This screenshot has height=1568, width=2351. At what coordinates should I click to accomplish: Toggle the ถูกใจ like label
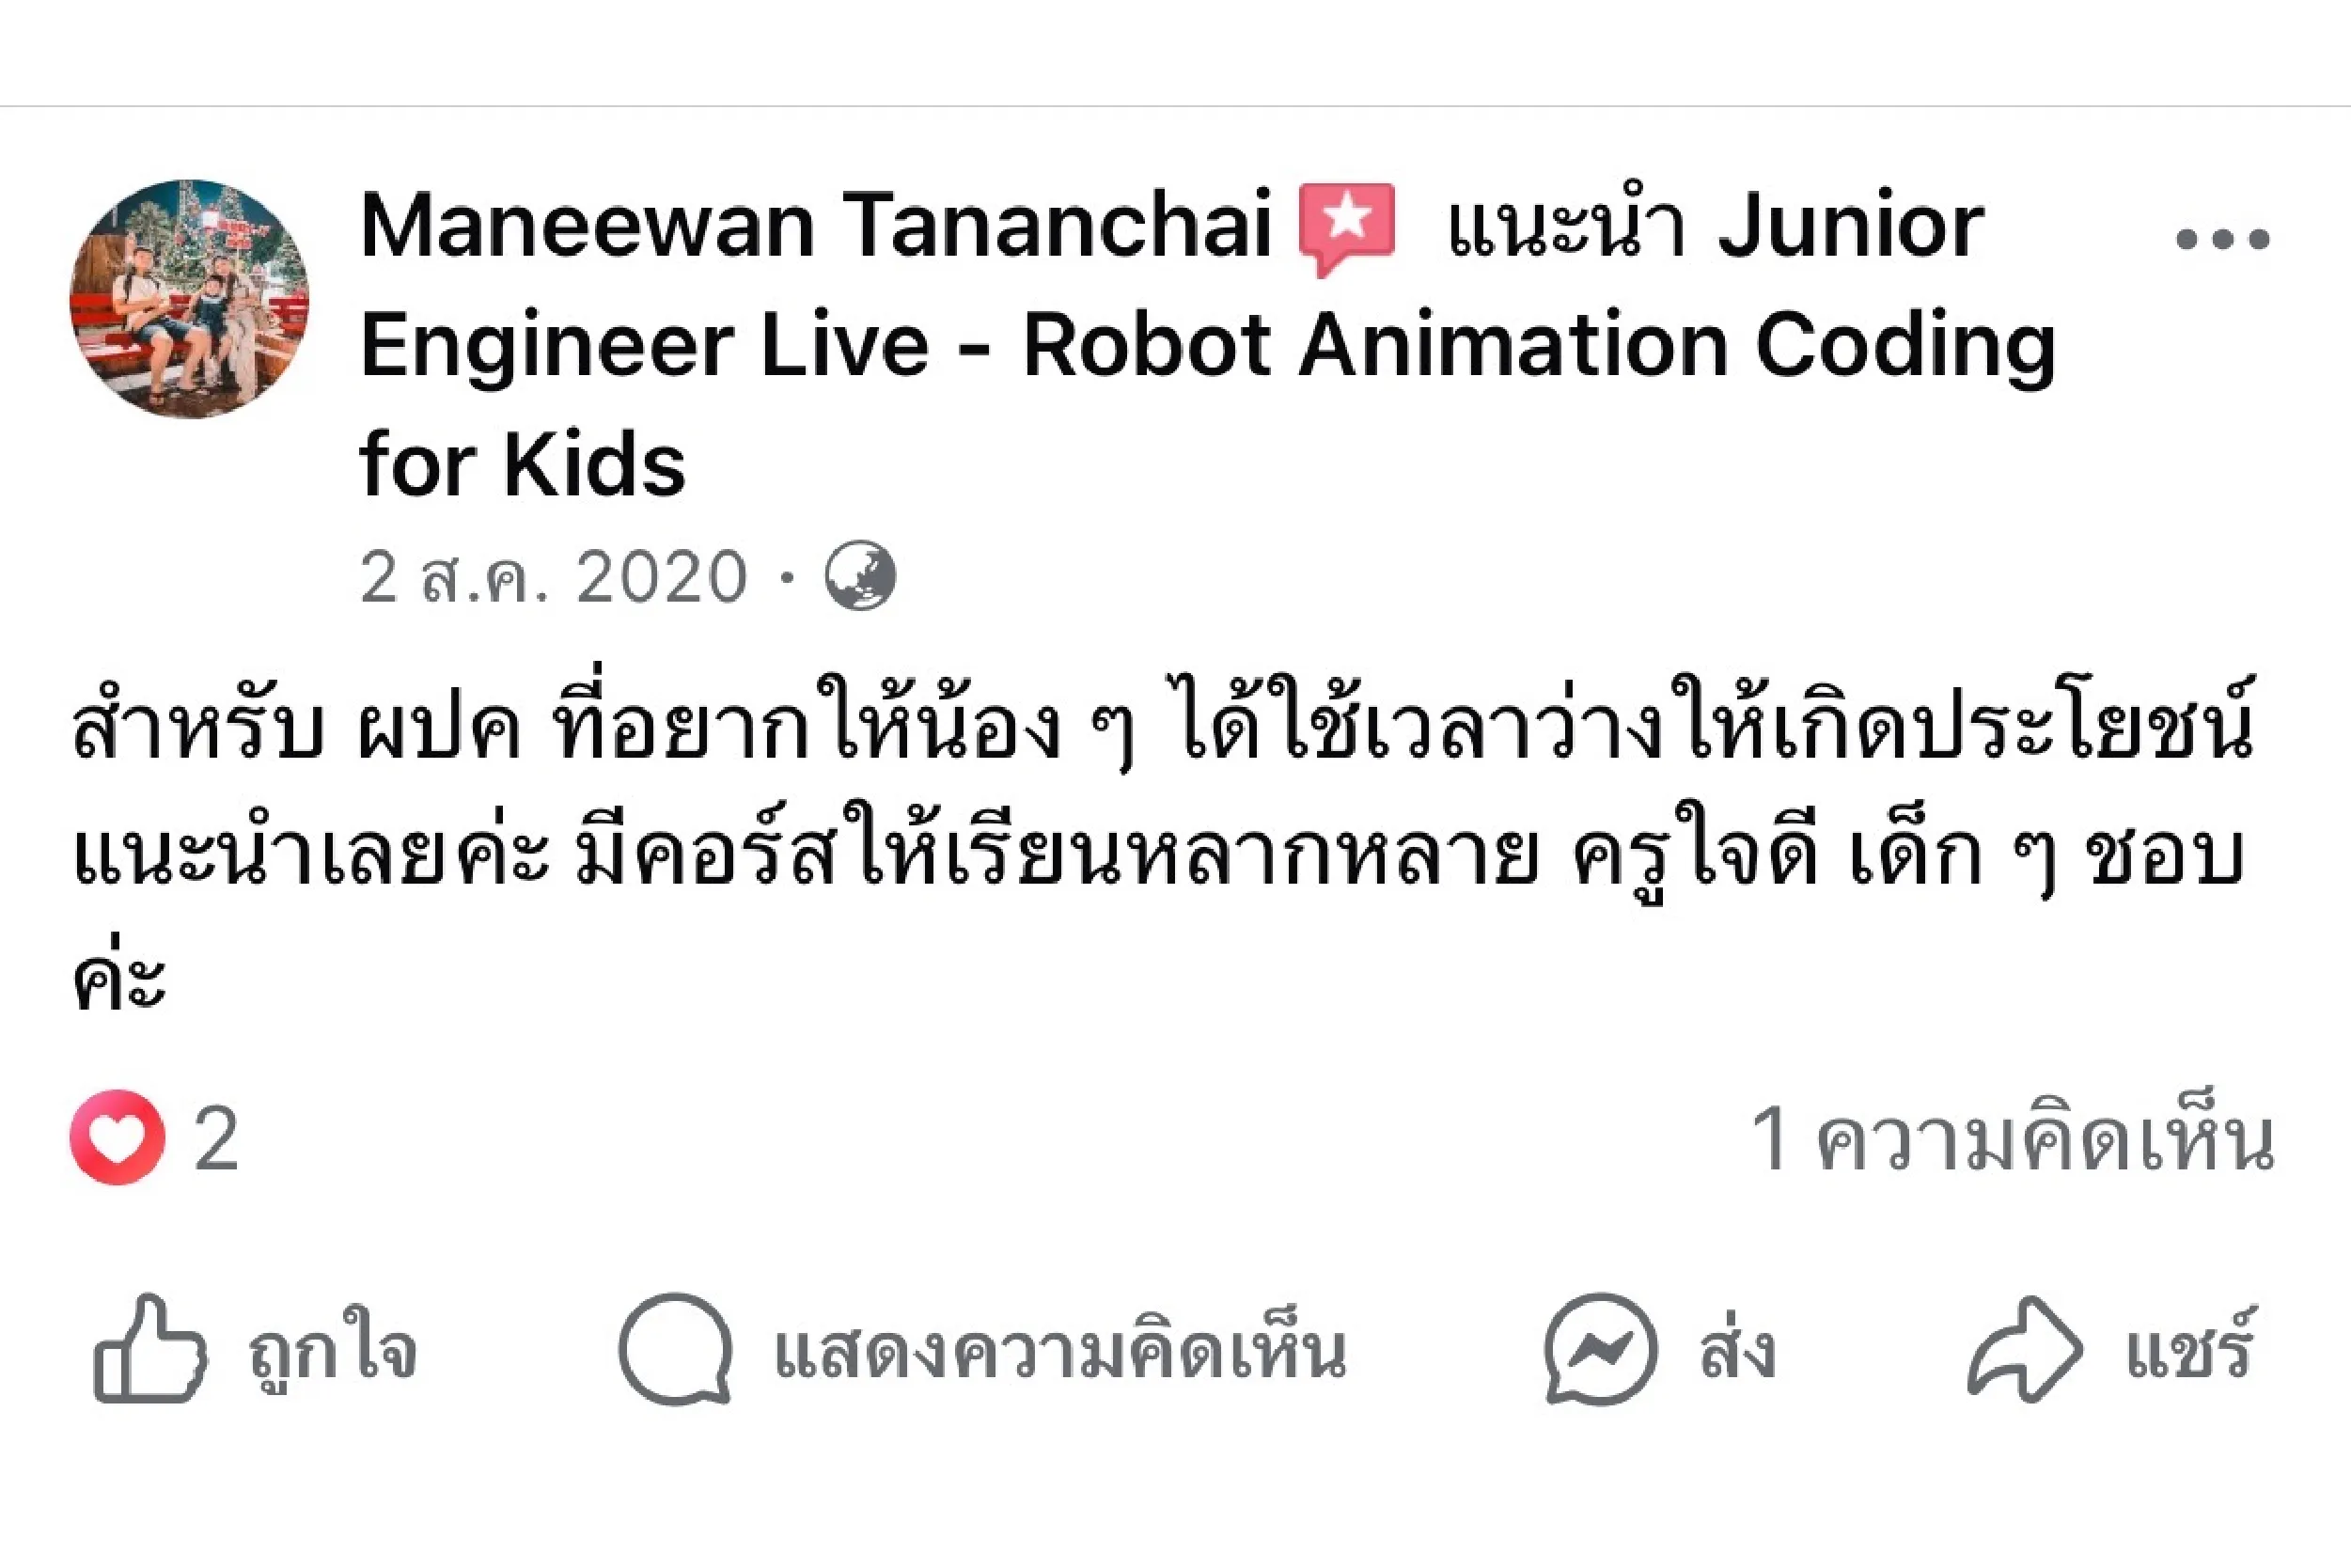[x=332, y=1353]
